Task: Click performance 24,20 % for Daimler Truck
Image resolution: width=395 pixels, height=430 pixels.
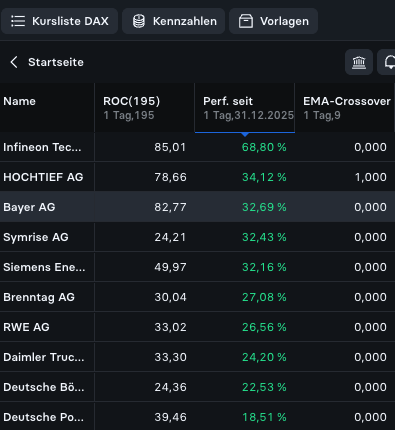Action: [x=264, y=357]
